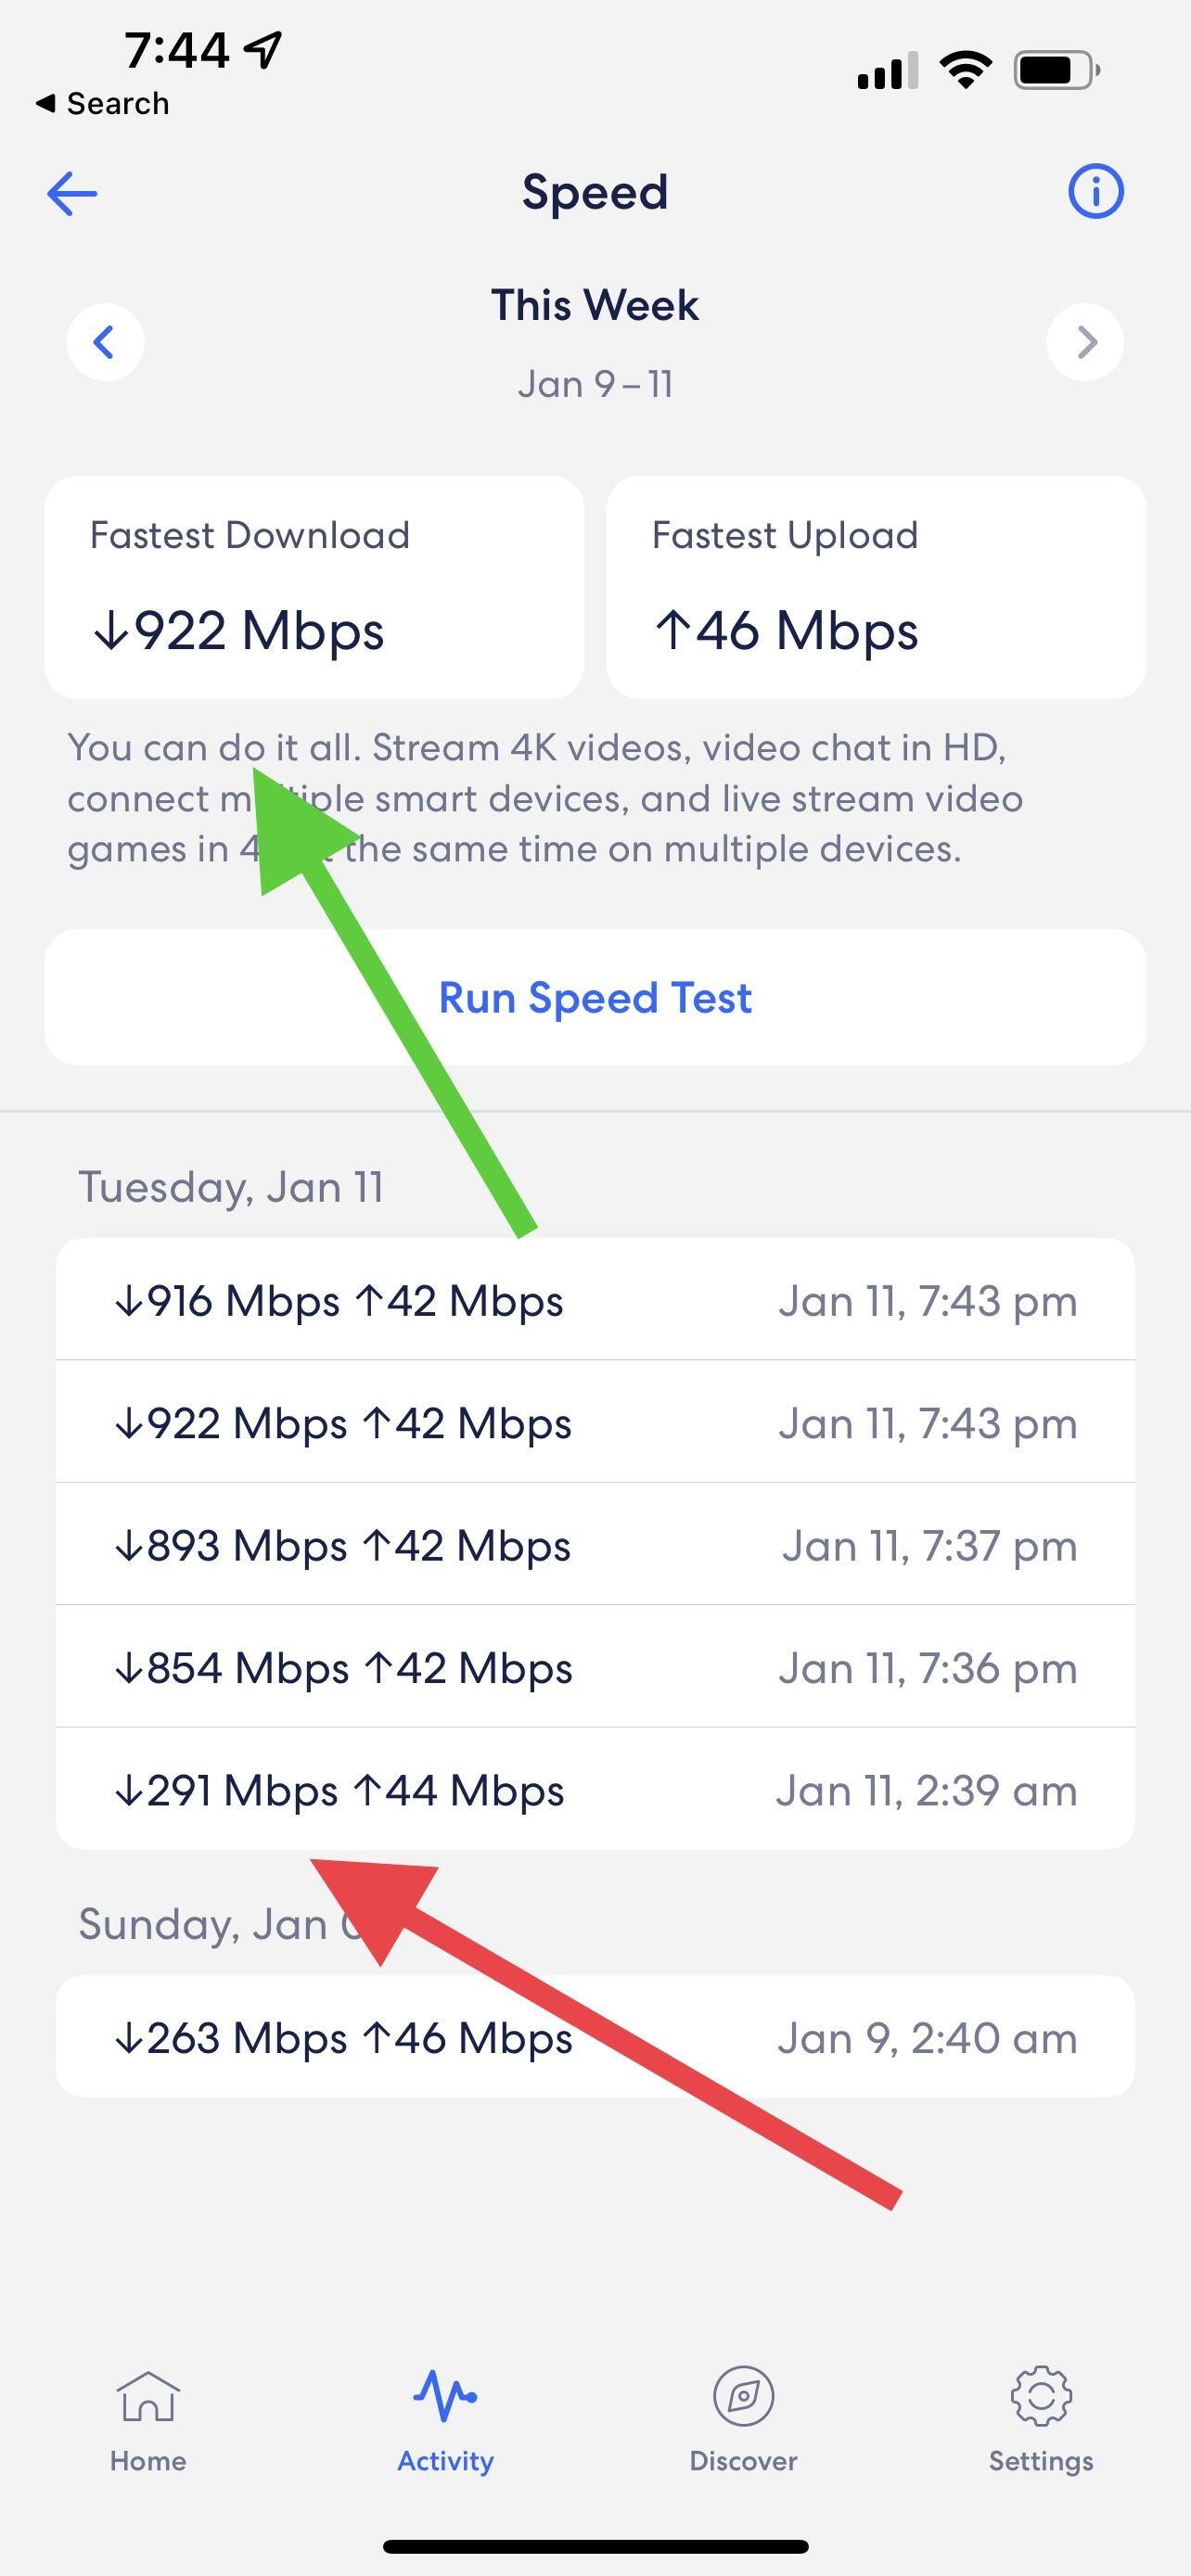
Task: Tap the blue back arrow icon
Action: pos(72,193)
